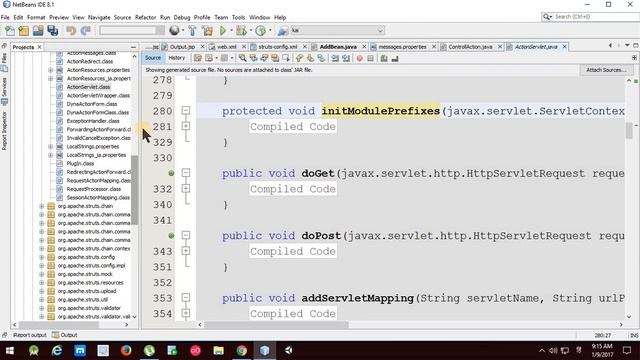Click the Debug Project toolbar icon
640x360 pixels.
tap(241, 31)
